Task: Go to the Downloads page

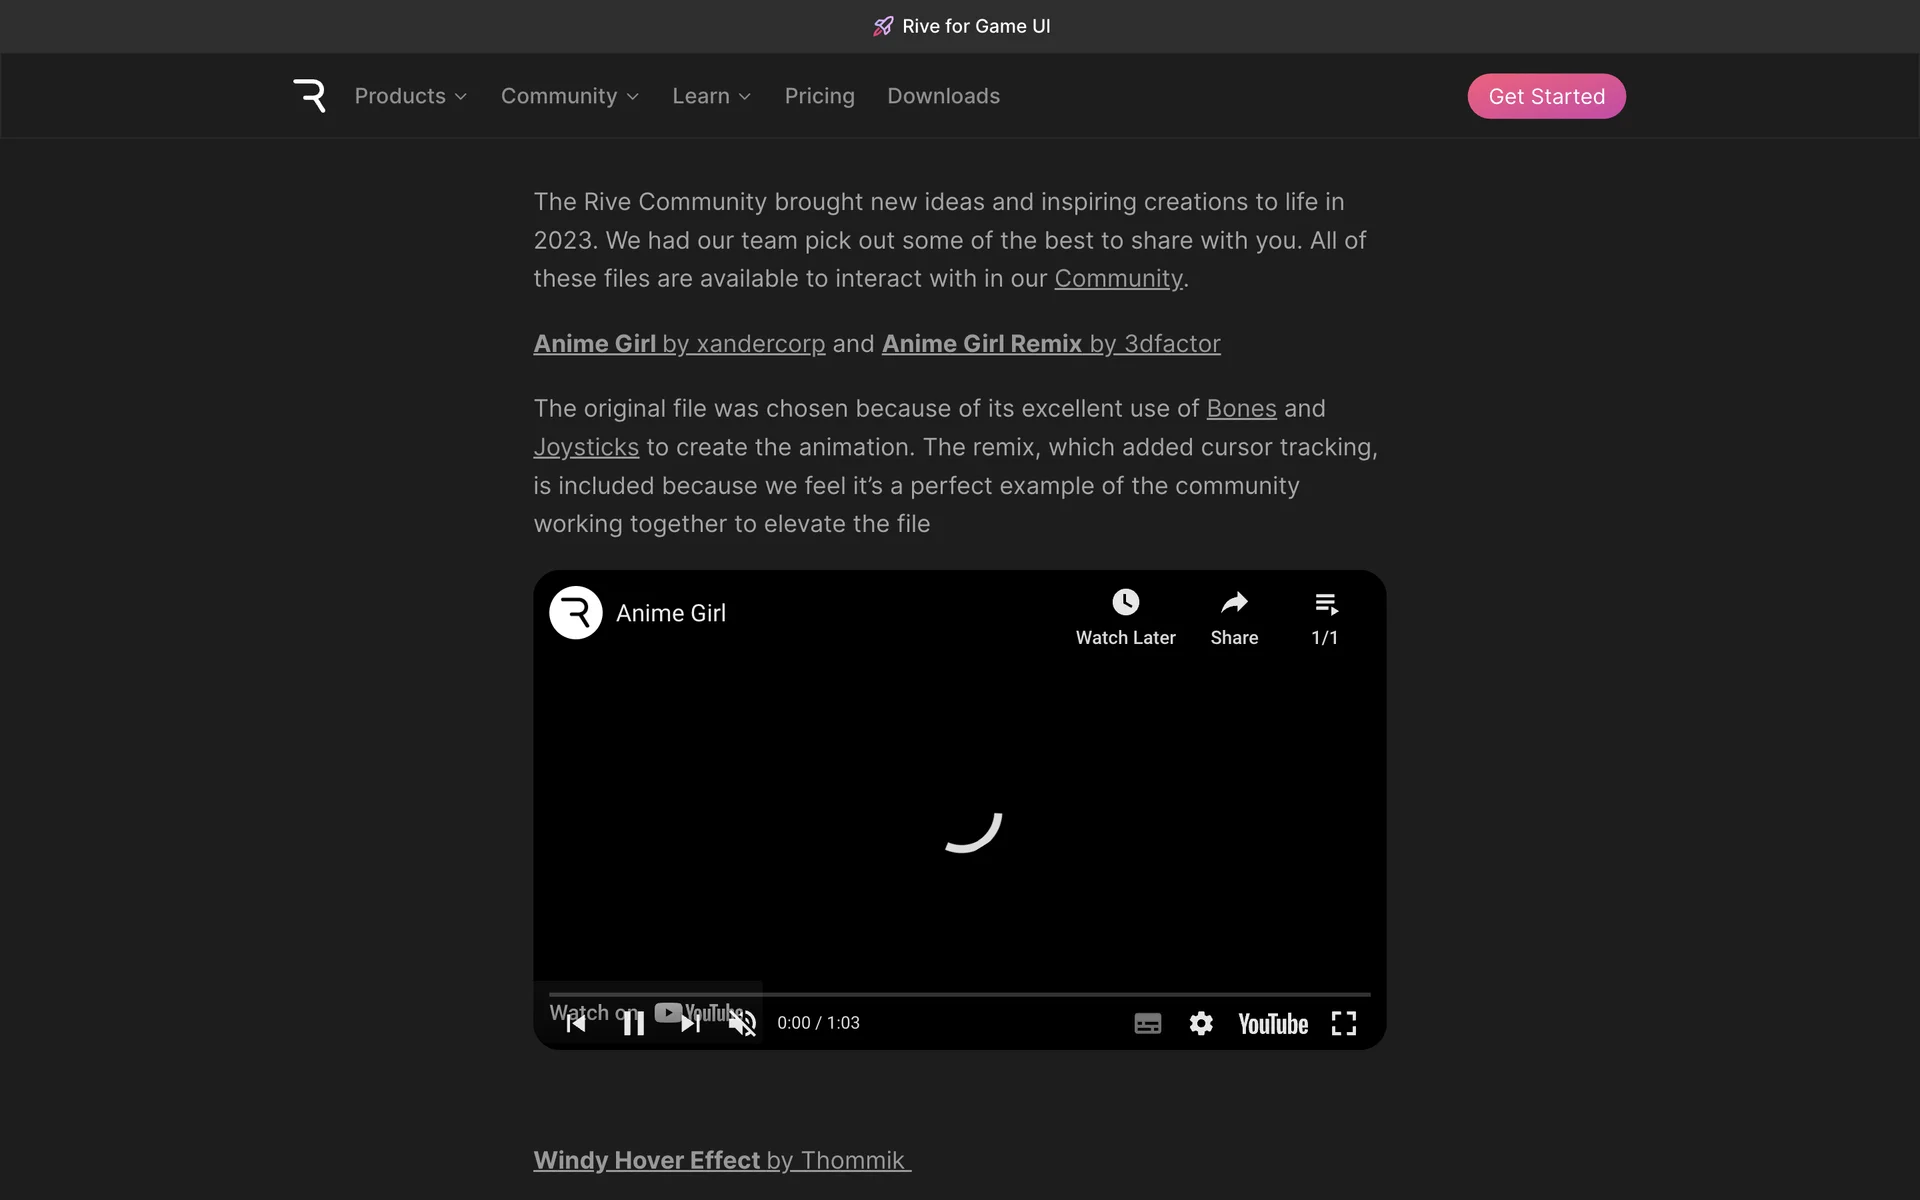Action: [x=943, y=96]
